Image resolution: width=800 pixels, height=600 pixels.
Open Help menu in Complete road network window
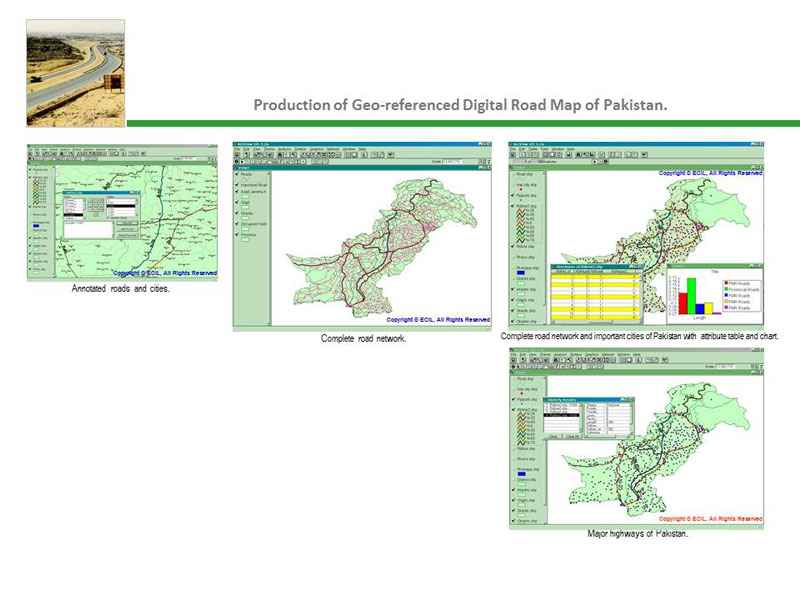(x=362, y=149)
